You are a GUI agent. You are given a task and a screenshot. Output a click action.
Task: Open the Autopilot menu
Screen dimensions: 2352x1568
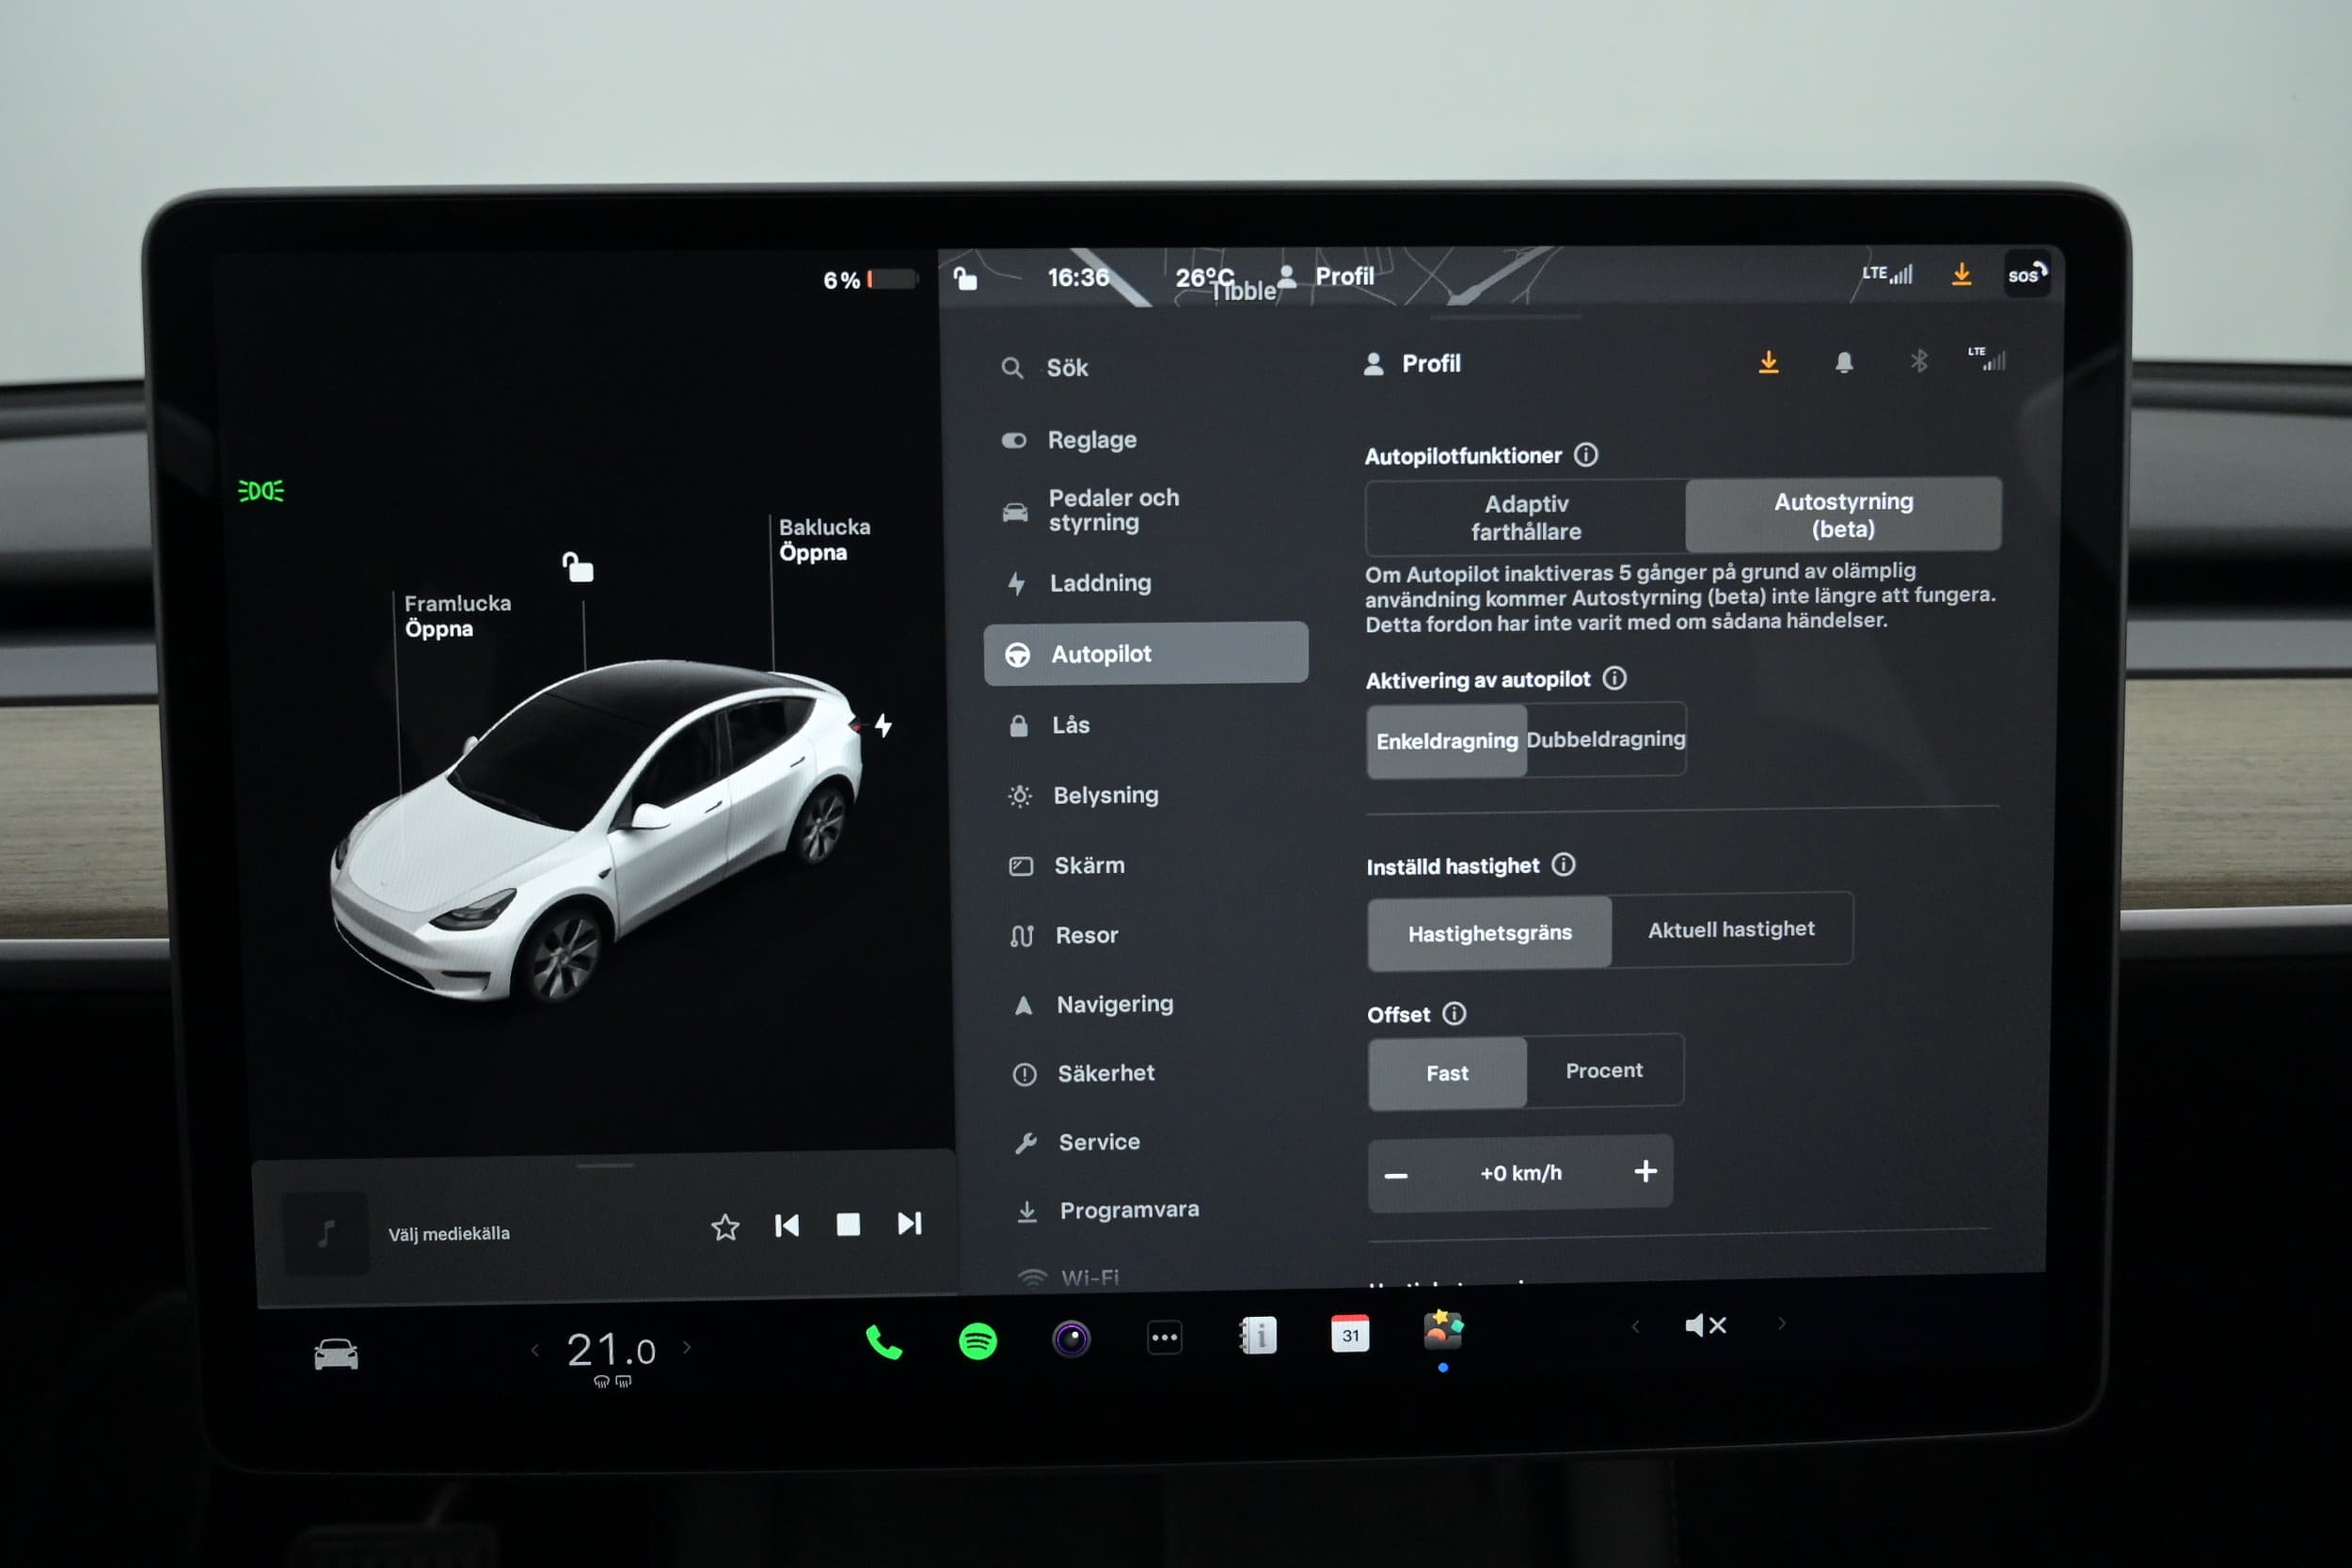(1146, 654)
